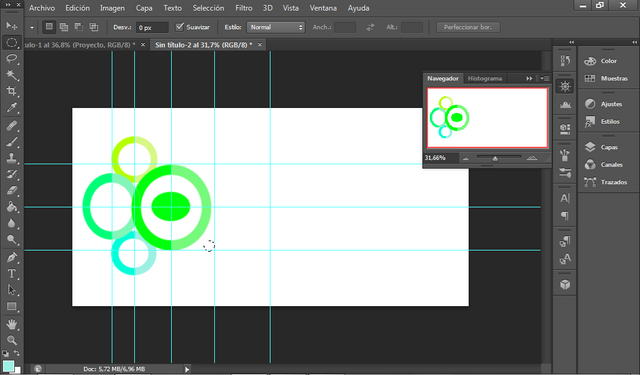Select the Lasso tool
Viewport: 640px width, 375px height.
coord(11,58)
